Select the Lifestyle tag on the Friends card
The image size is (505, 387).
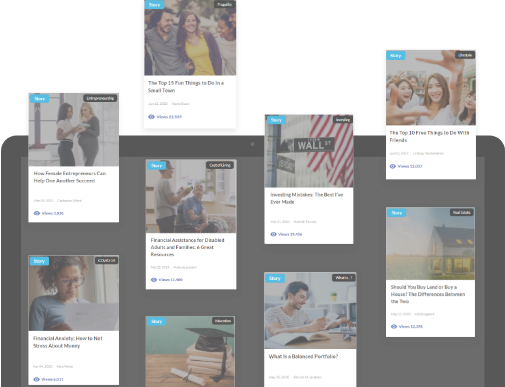(465, 55)
